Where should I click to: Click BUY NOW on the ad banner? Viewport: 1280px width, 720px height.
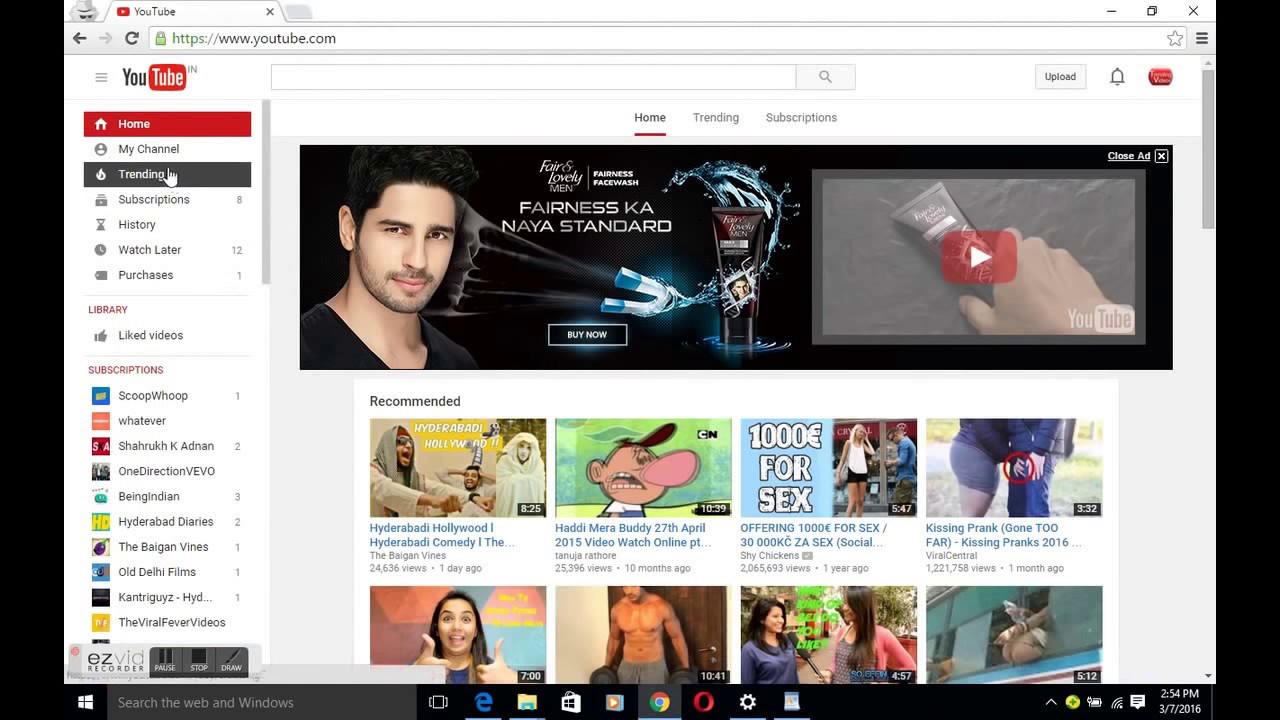pos(587,335)
